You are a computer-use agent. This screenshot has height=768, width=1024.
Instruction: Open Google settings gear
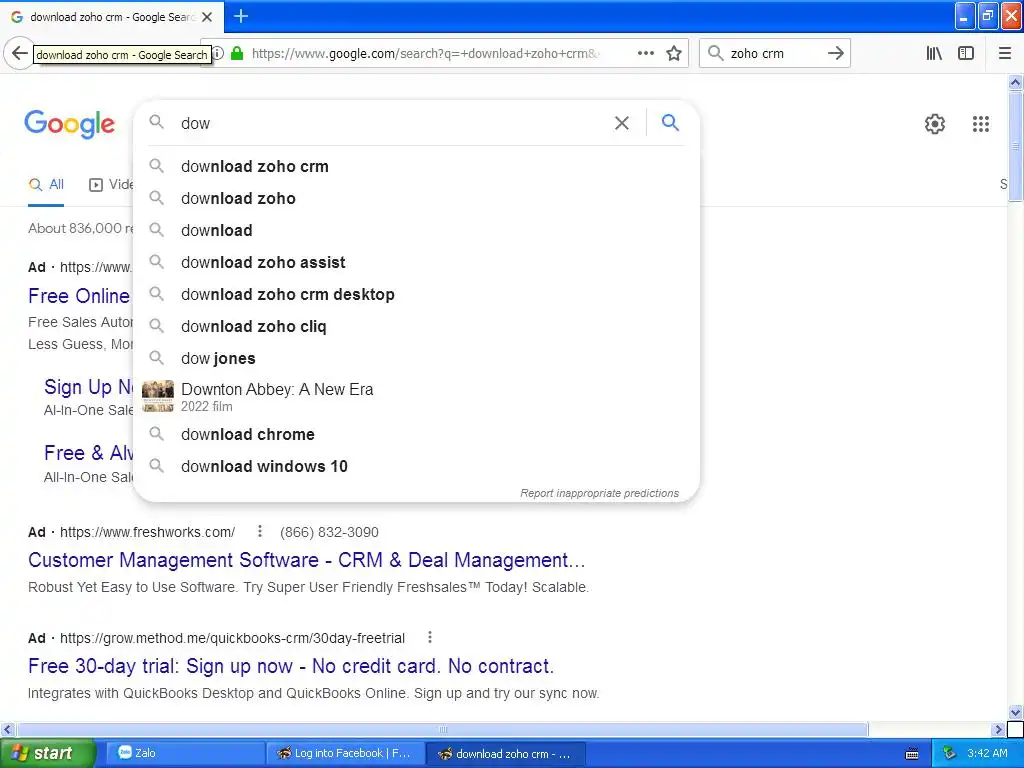[x=935, y=123]
